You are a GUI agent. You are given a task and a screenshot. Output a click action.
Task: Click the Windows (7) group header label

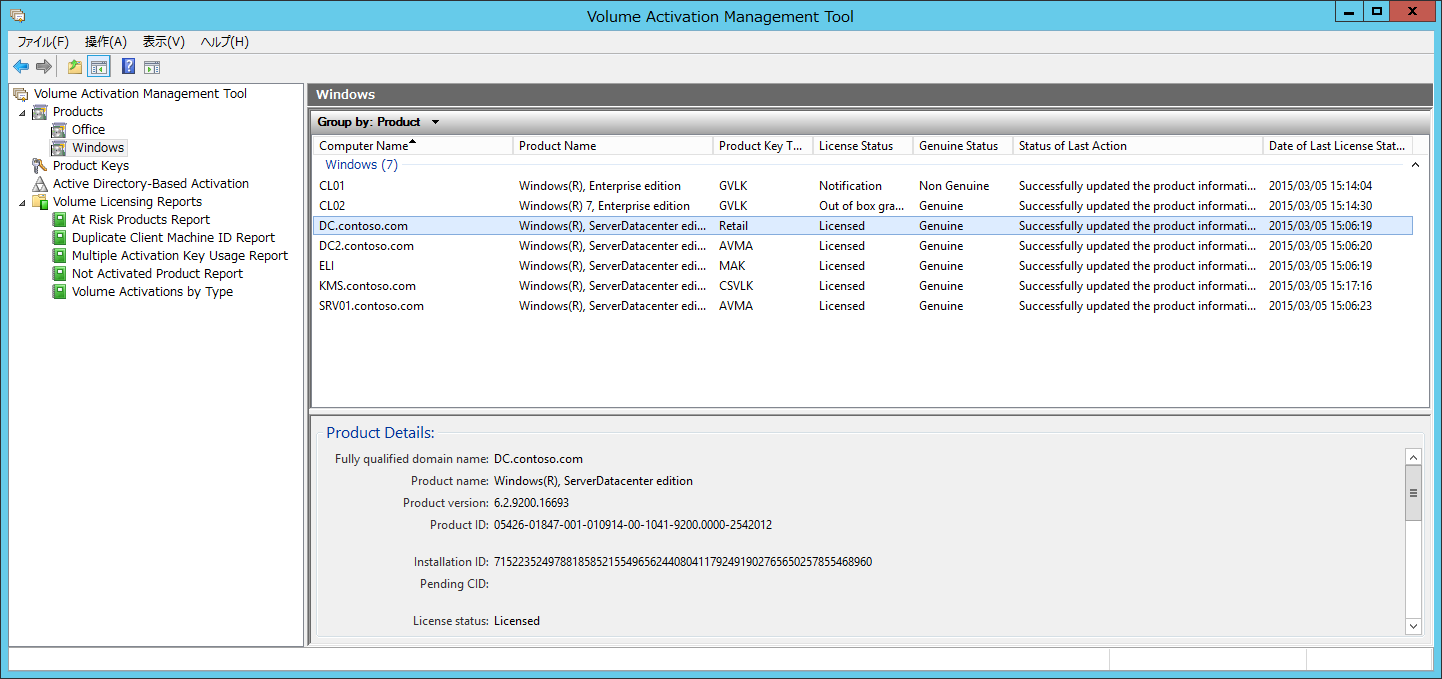[361, 165]
